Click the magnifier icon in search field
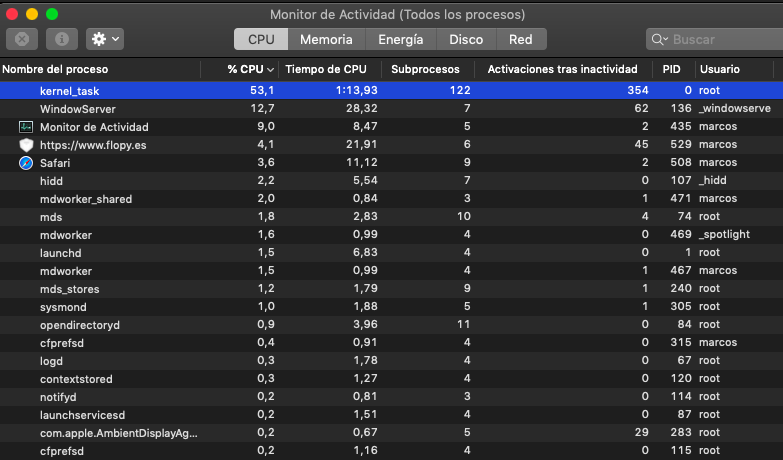Screen dimensions: 783x460 [659, 39]
